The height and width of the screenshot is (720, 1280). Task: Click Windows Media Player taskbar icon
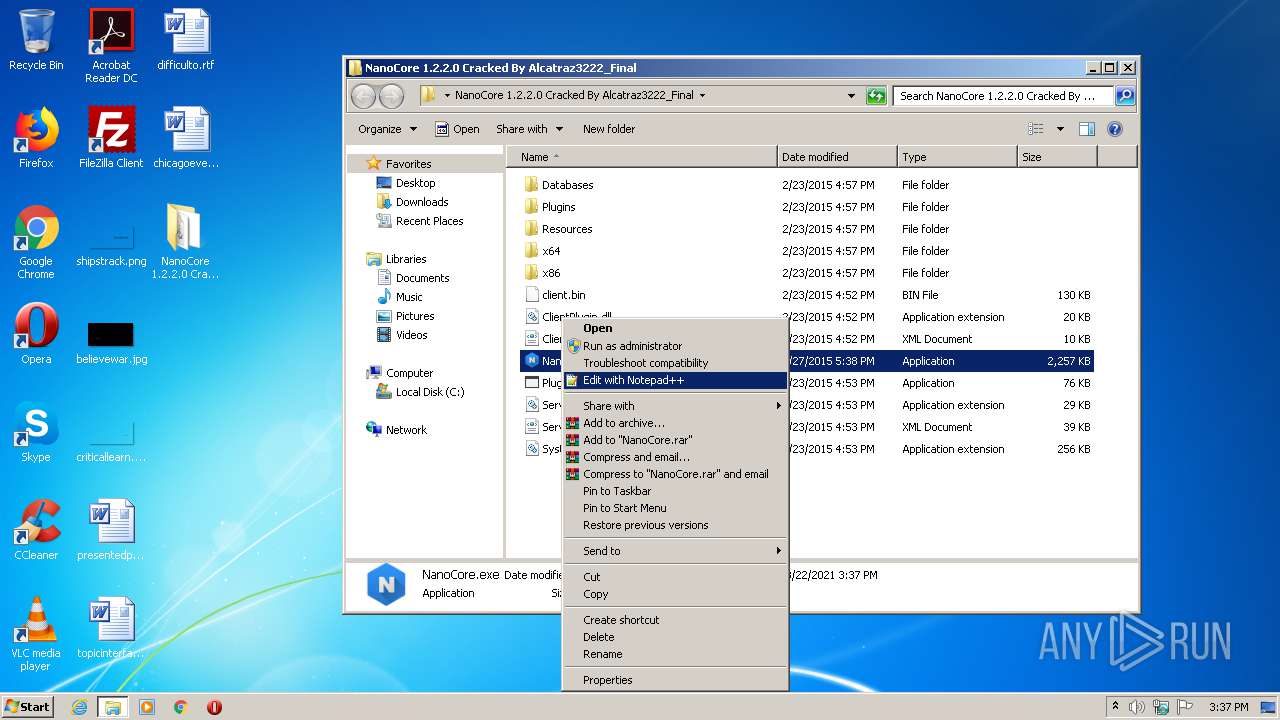(x=147, y=707)
